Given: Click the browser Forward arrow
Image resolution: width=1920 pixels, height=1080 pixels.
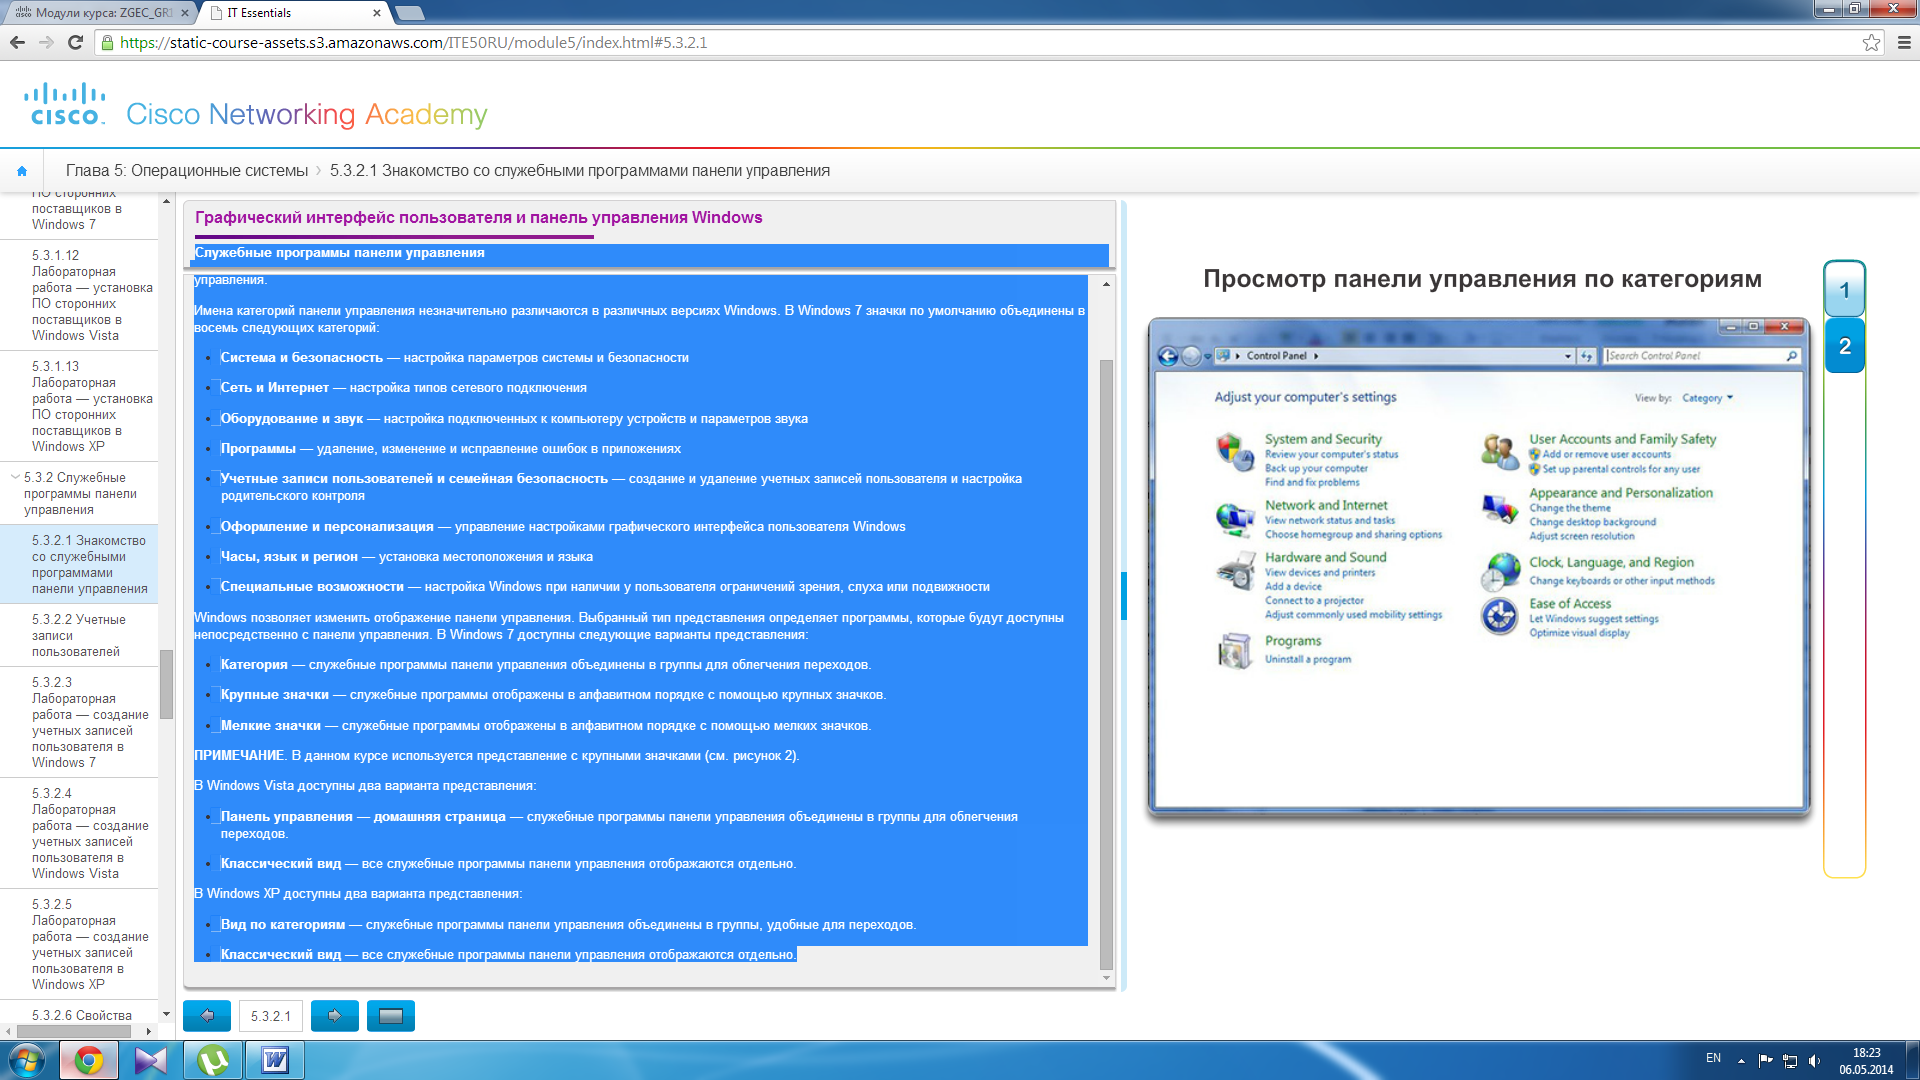Looking at the screenshot, I should tap(46, 42).
